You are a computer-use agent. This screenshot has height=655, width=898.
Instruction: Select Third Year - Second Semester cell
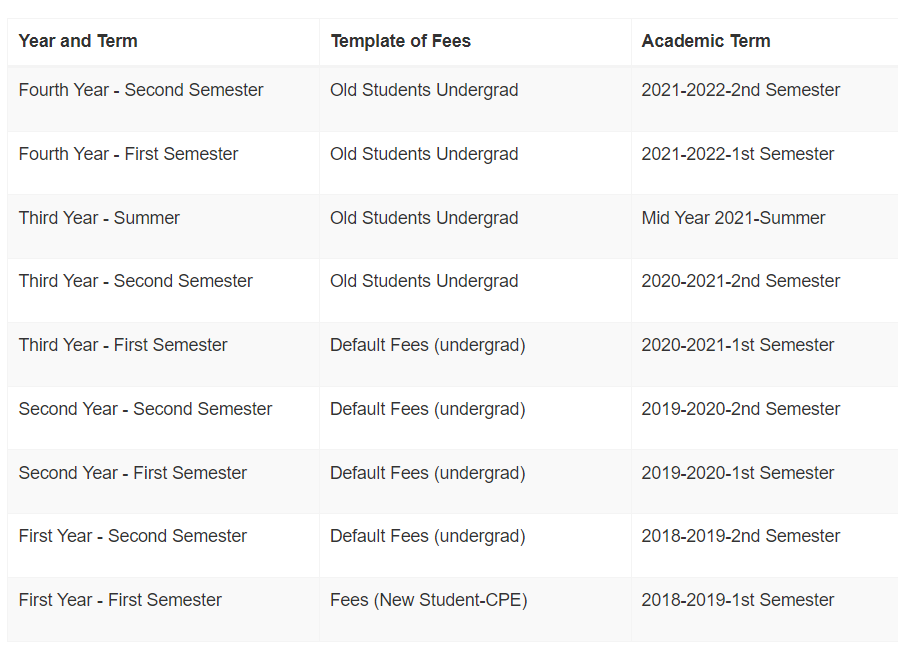(x=136, y=281)
